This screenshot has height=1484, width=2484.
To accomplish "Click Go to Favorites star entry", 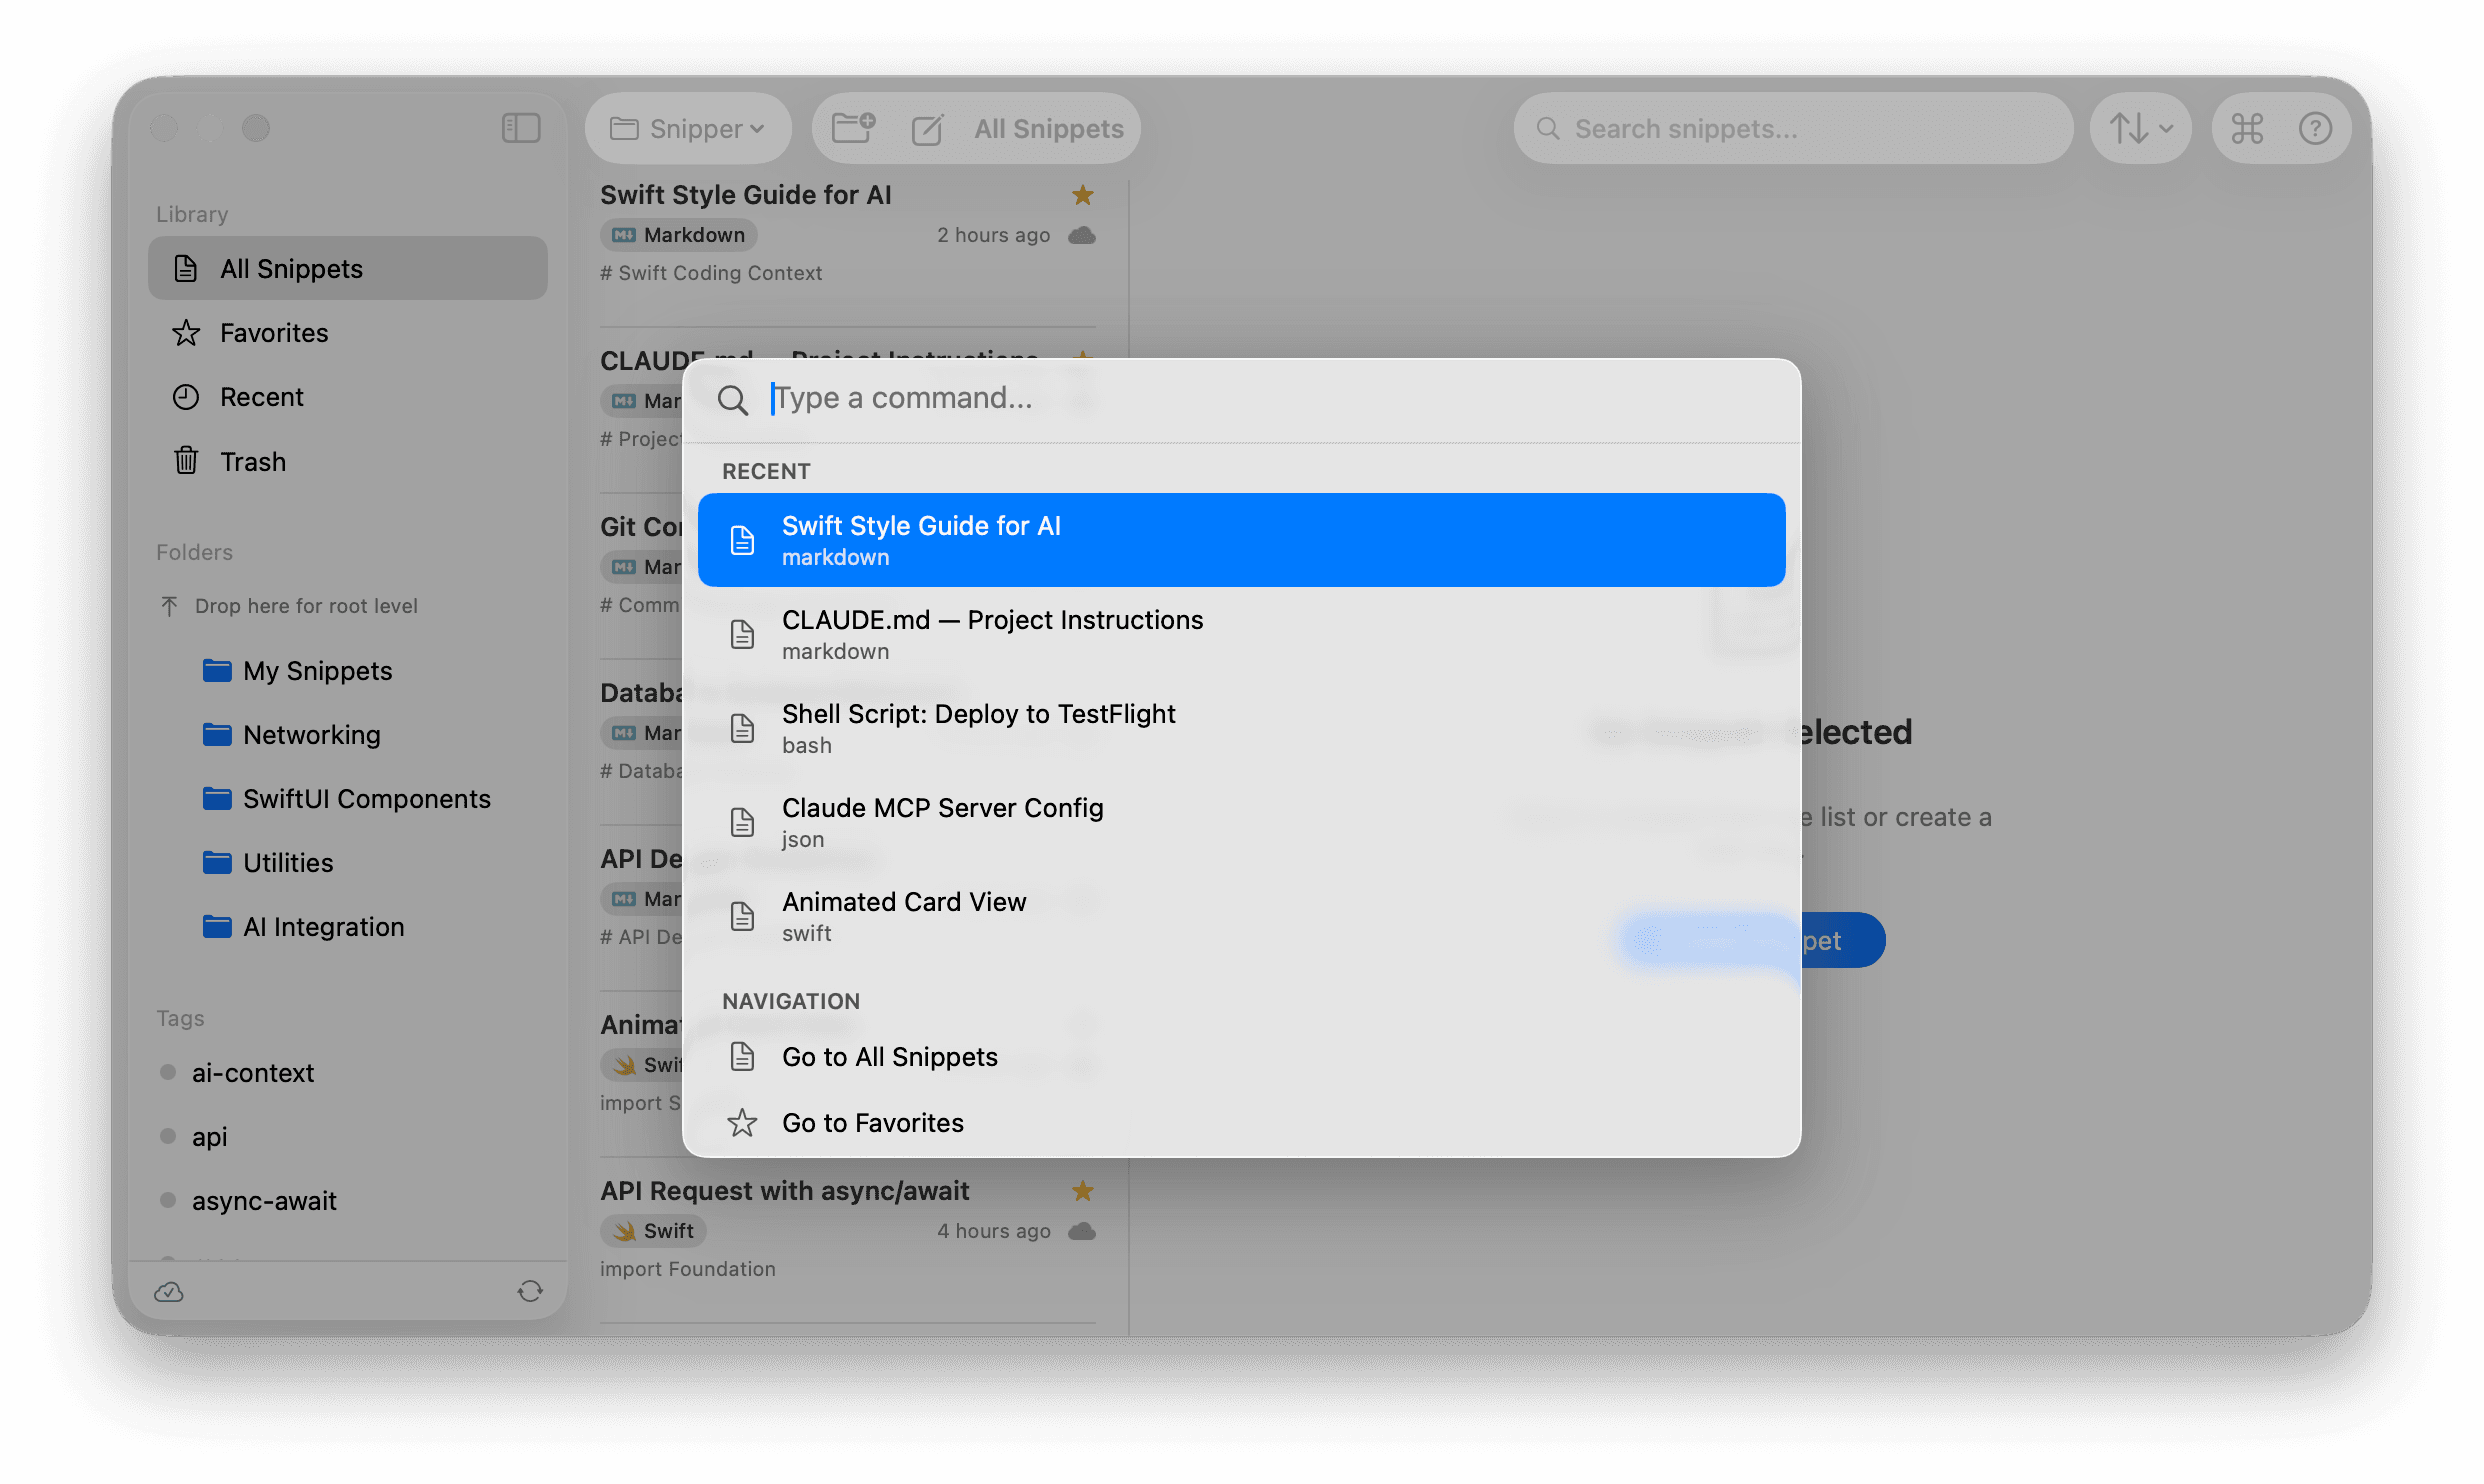I will click(x=872, y=1122).
